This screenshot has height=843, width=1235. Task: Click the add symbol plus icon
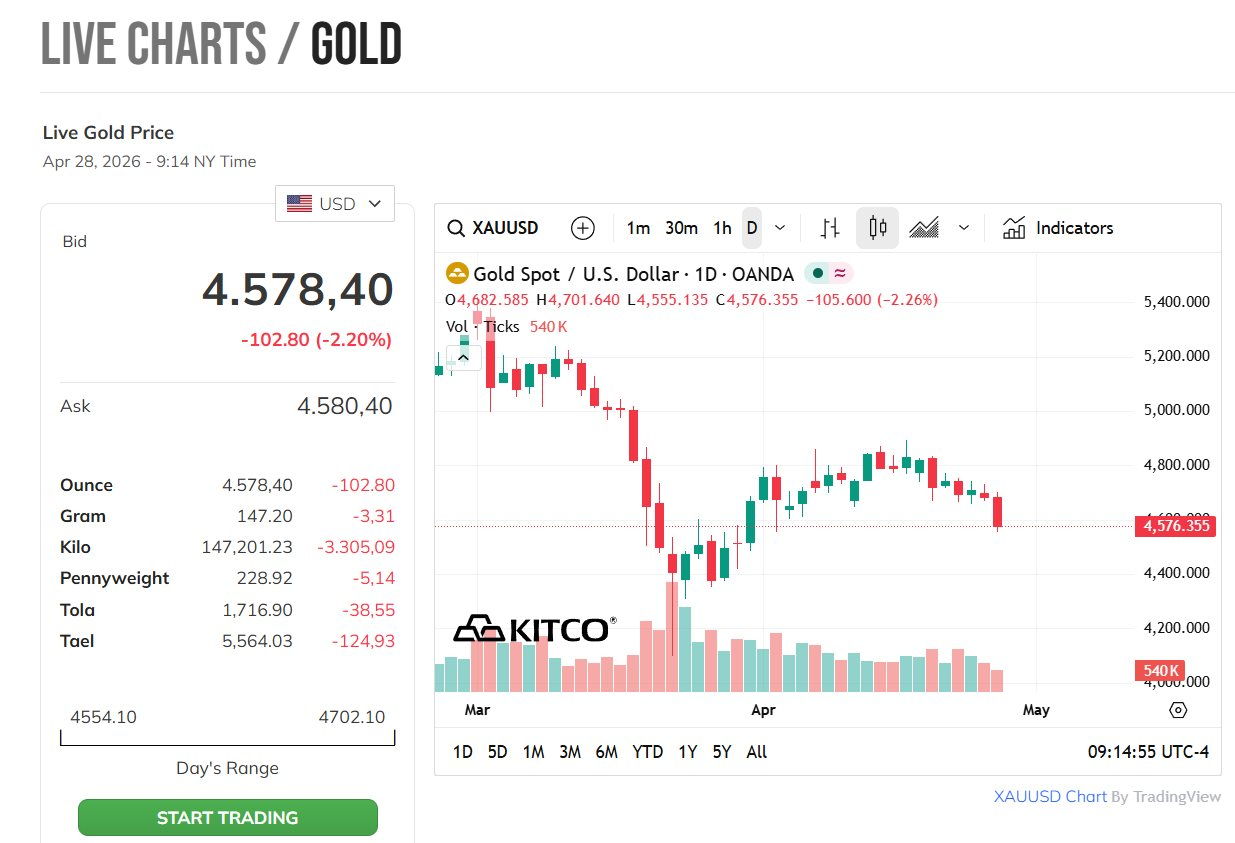582,228
